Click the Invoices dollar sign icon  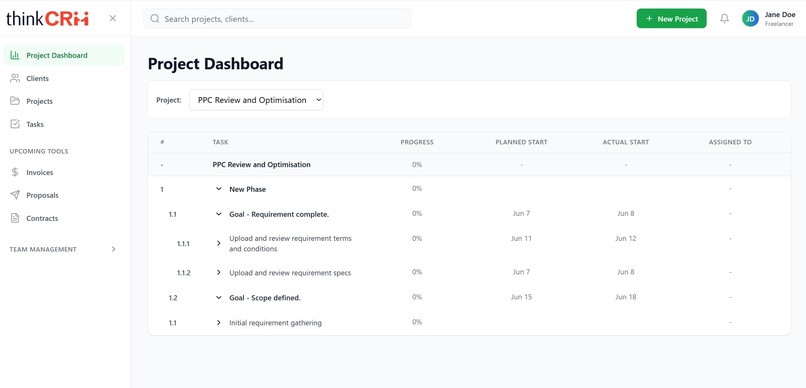(15, 172)
